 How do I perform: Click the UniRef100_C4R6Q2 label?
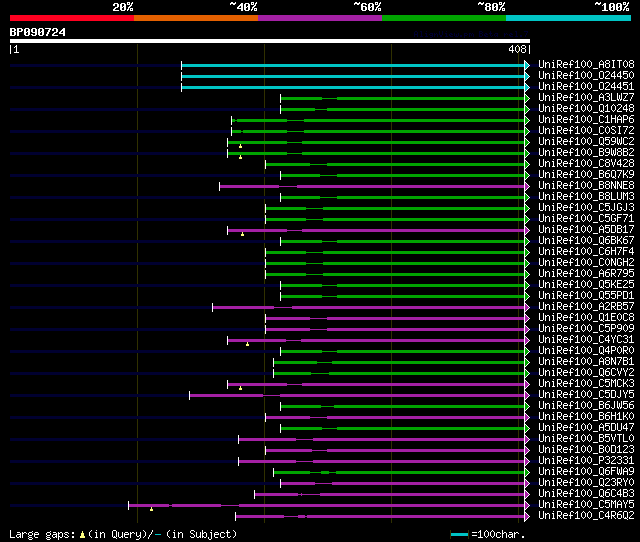point(586,516)
